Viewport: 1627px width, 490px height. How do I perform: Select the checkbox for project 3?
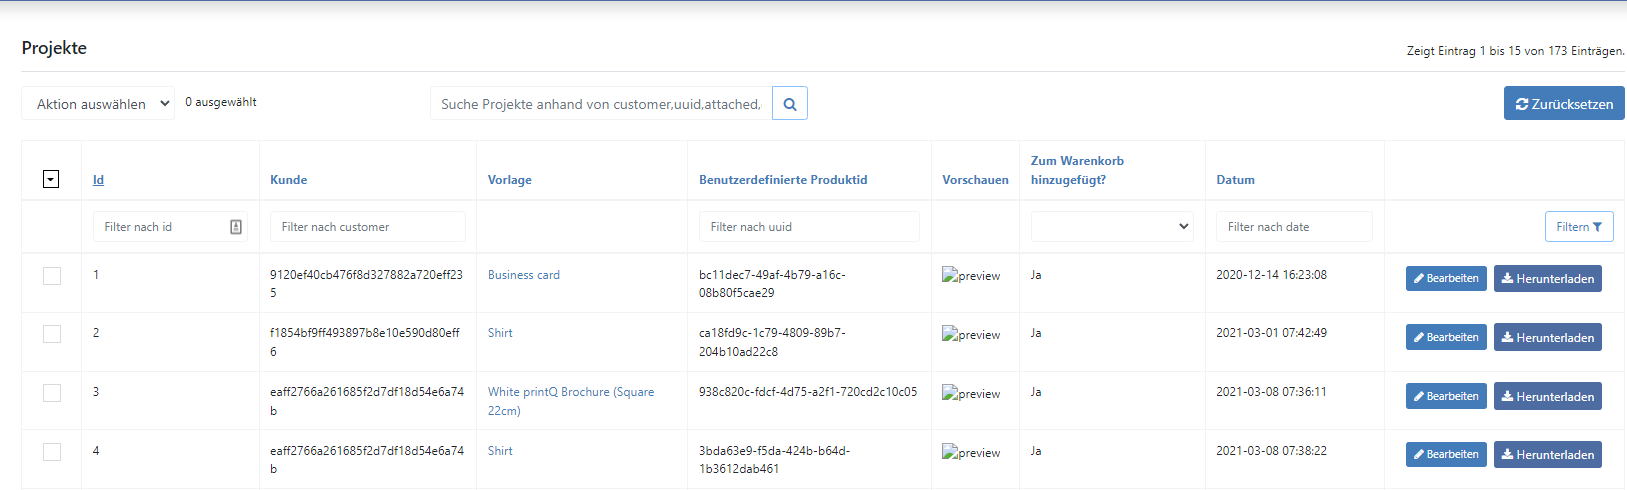(52, 393)
